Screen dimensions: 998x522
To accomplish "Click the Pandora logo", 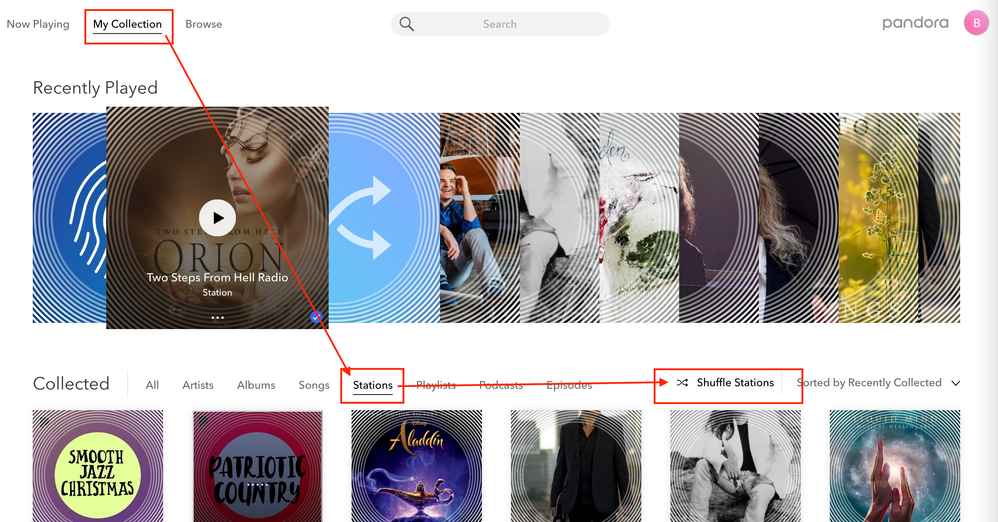I will (915, 23).
